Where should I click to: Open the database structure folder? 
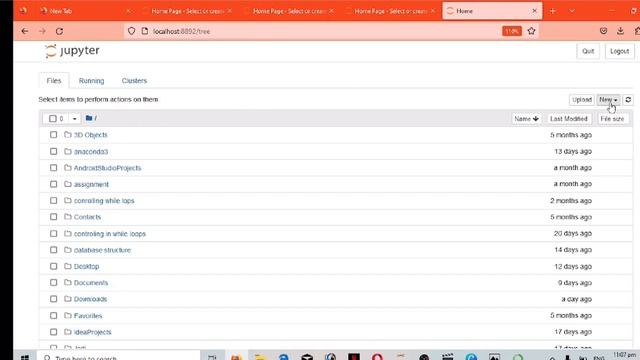pos(102,250)
